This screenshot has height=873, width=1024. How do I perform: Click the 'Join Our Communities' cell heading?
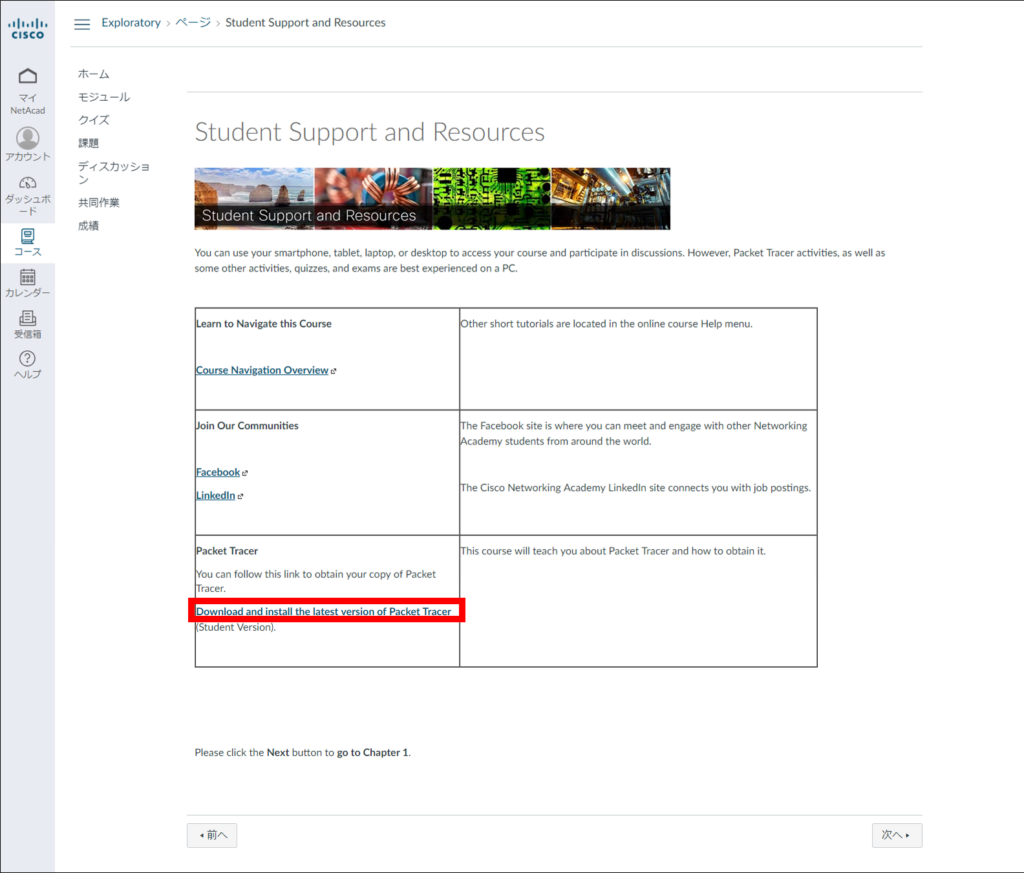(248, 426)
